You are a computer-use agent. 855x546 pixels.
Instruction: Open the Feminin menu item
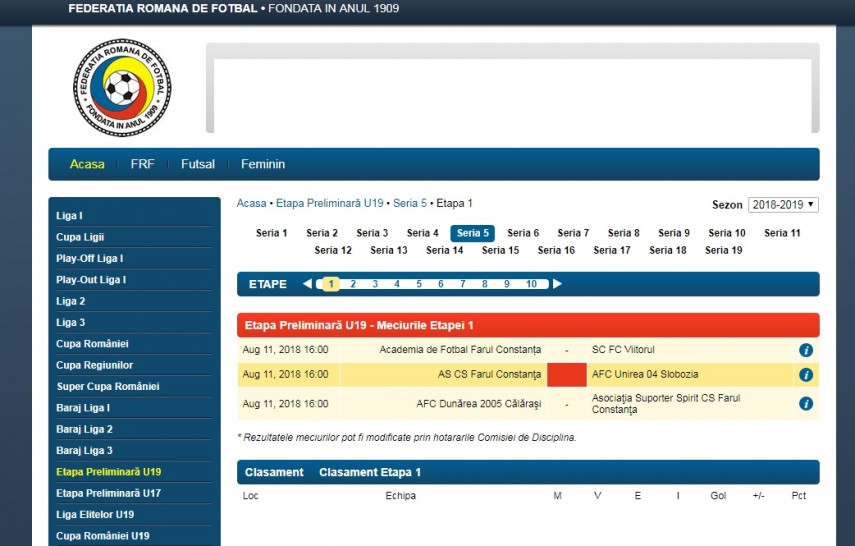point(262,164)
